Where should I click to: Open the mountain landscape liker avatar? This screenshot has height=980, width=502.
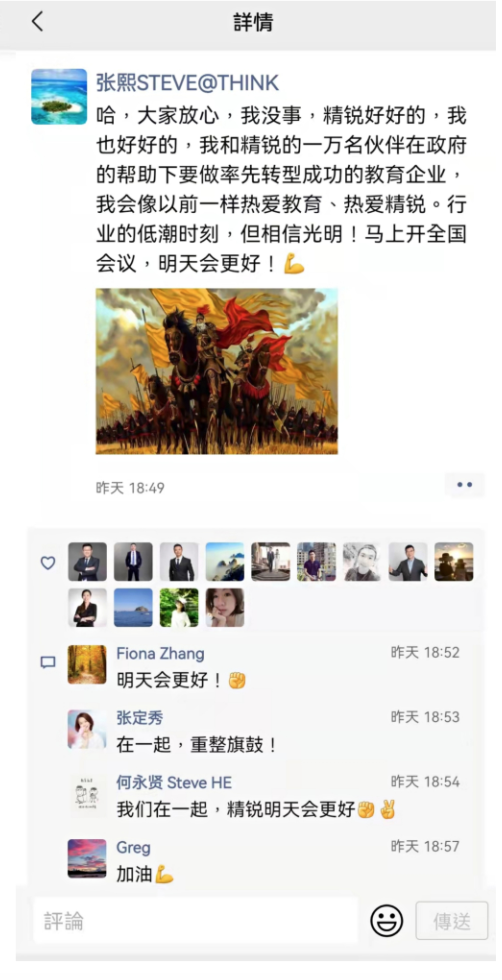(225, 562)
